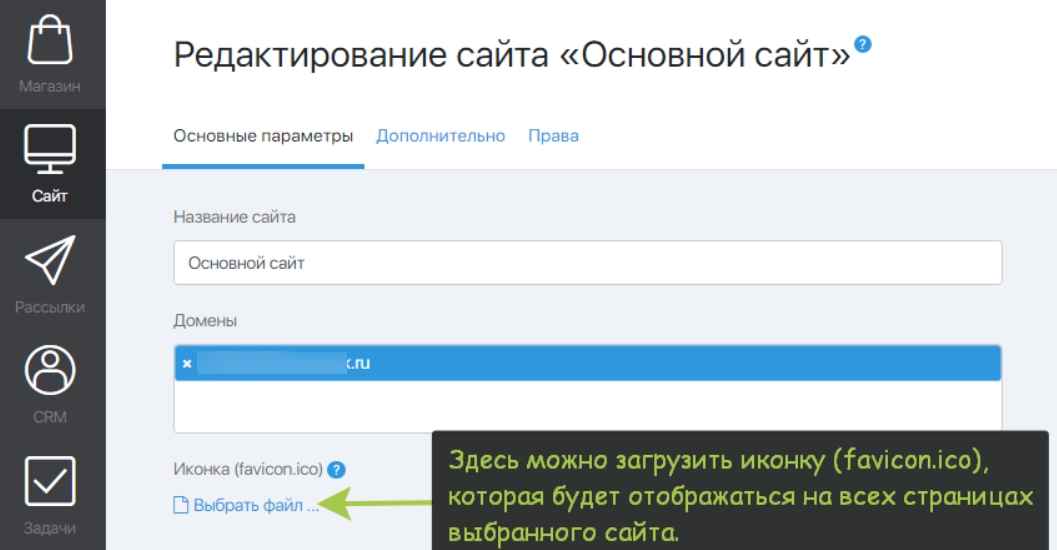Click the Выбрать файл link
1057x550 pixels.
[255, 505]
